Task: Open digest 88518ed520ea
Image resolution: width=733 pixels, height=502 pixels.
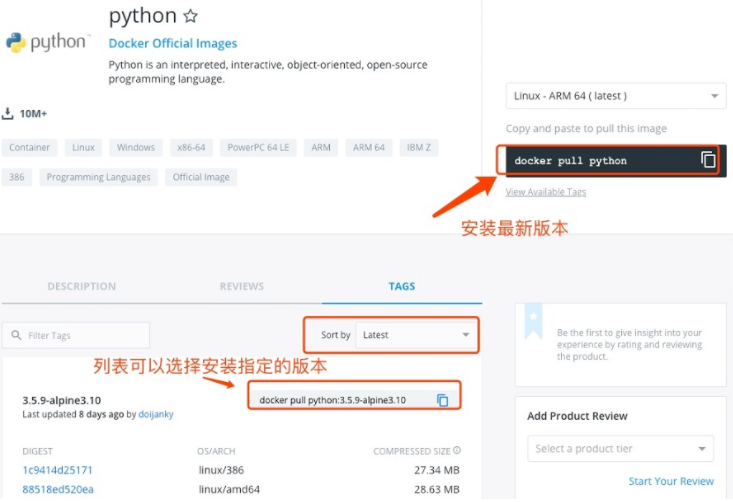Action: click(58, 489)
